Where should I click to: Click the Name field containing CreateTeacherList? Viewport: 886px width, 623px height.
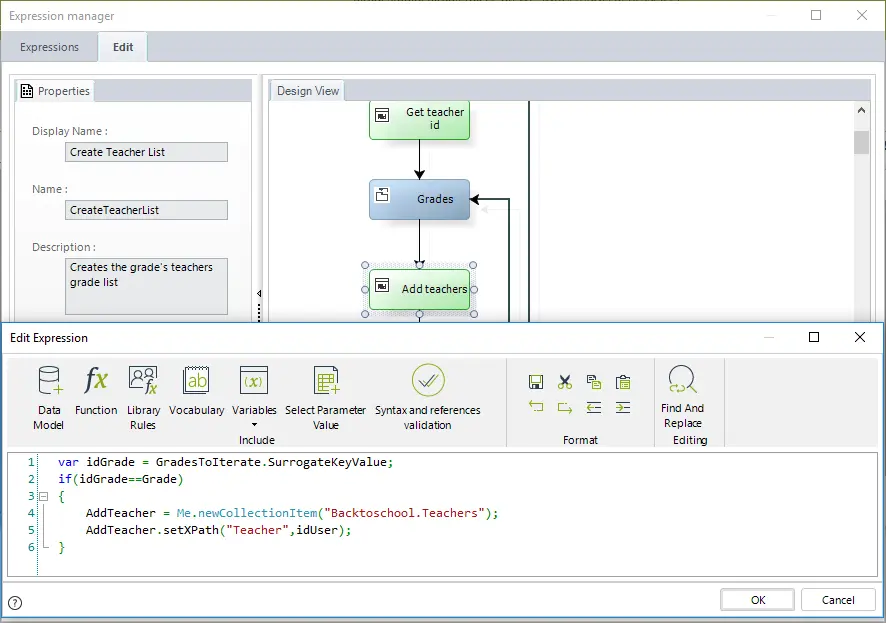[x=146, y=210]
